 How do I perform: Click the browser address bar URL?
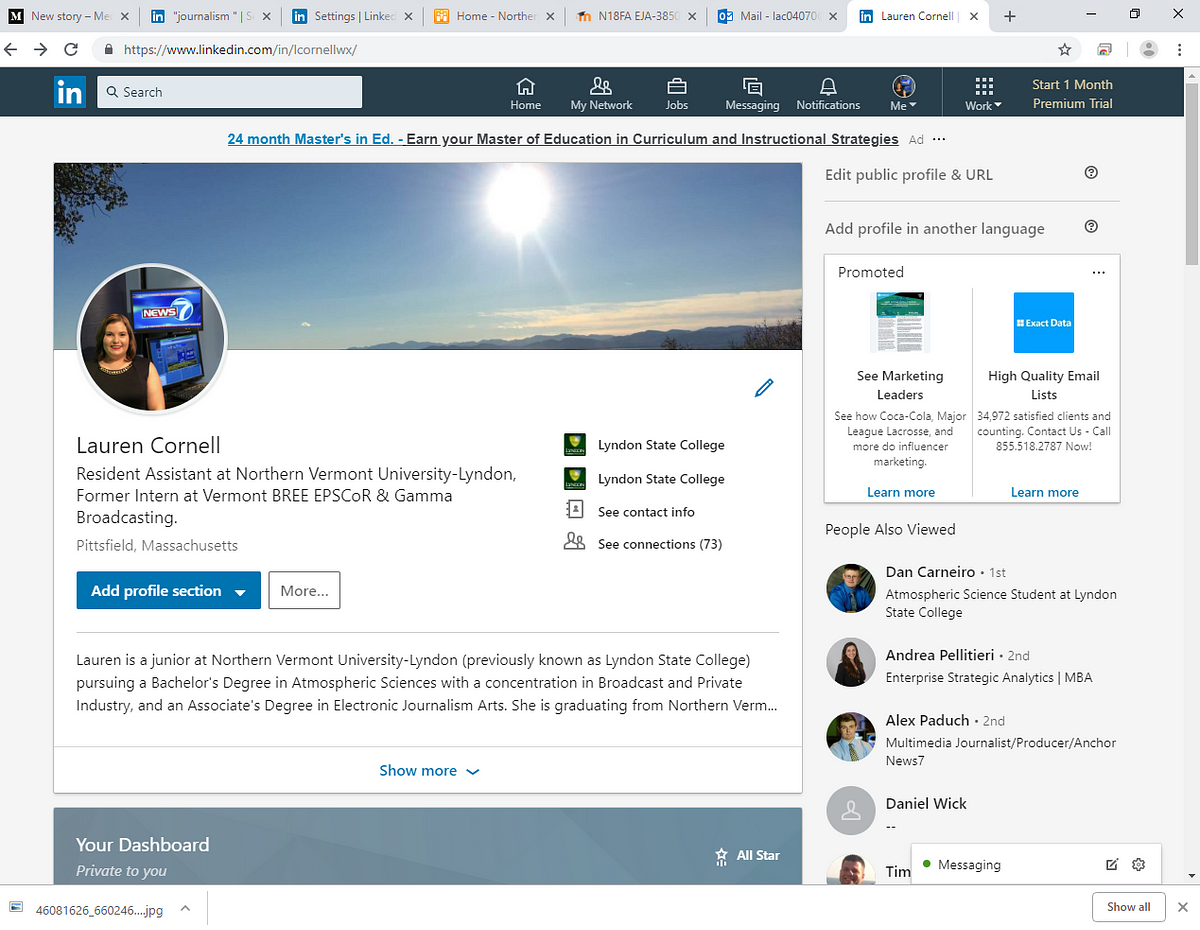point(240,49)
